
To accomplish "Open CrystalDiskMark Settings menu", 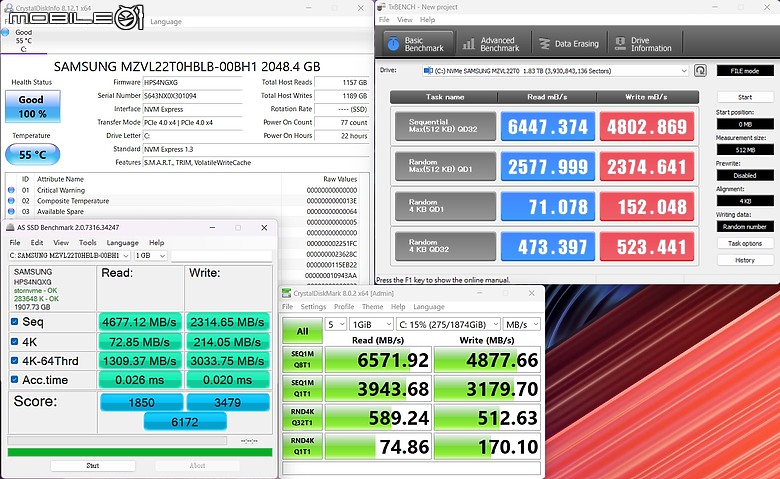I will pyautogui.click(x=313, y=306).
